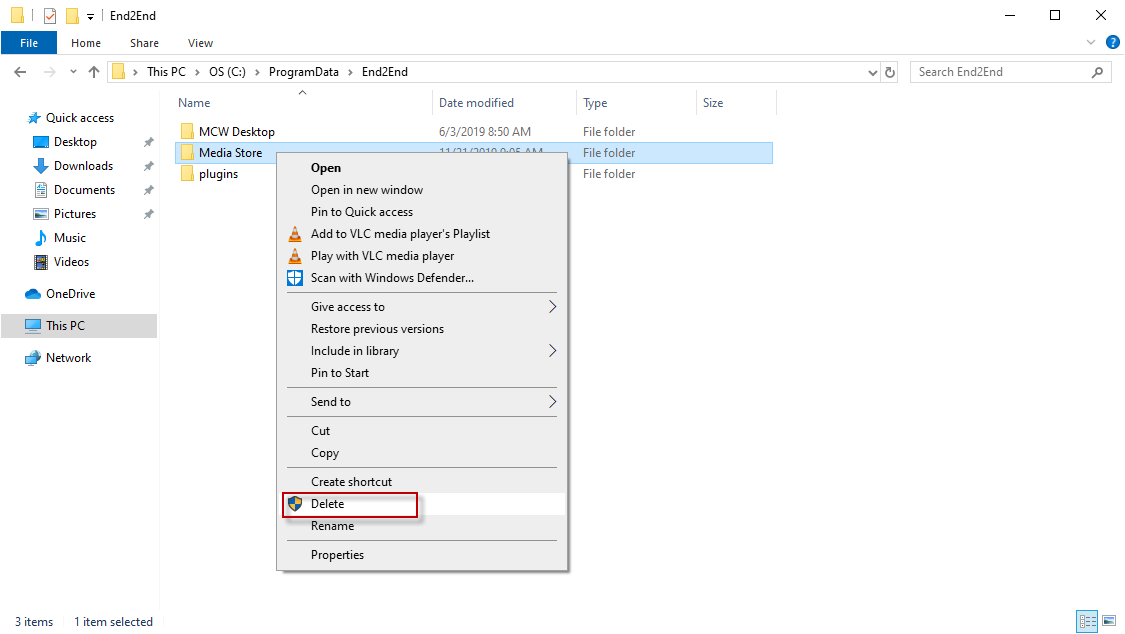The width and height of the screenshot is (1125, 634).
Task: Go up to ProgramData with the up arrow
Action: pyautogui.click(x=94, y=72)
